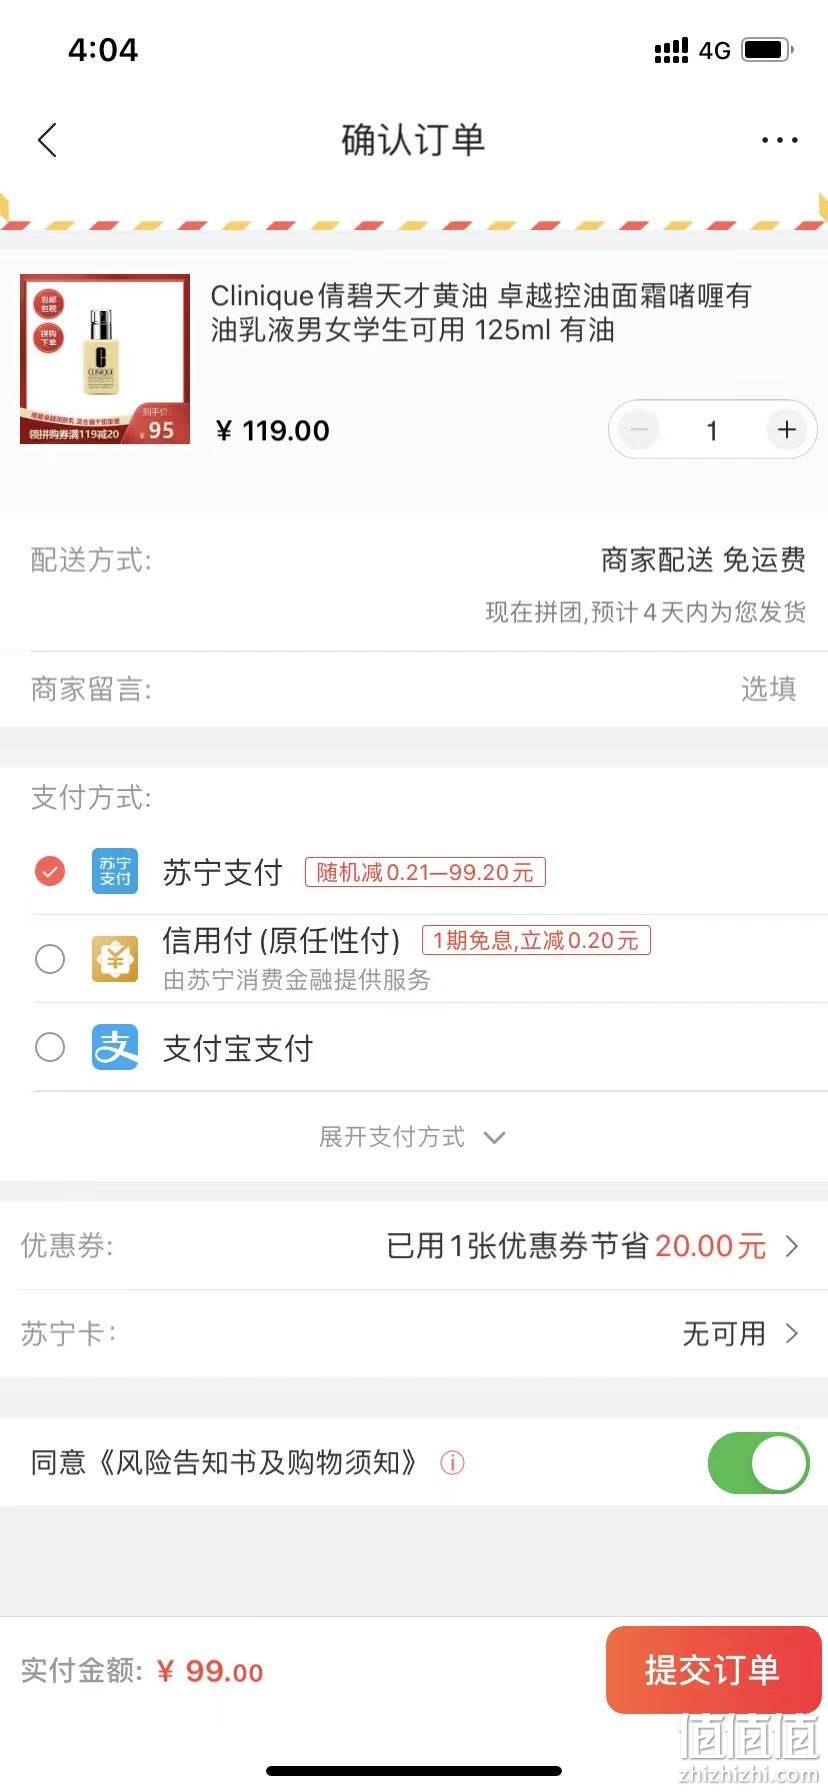Toggle the risk notice agreement switch
The image size is (828, 1792).
point(758,1463)
